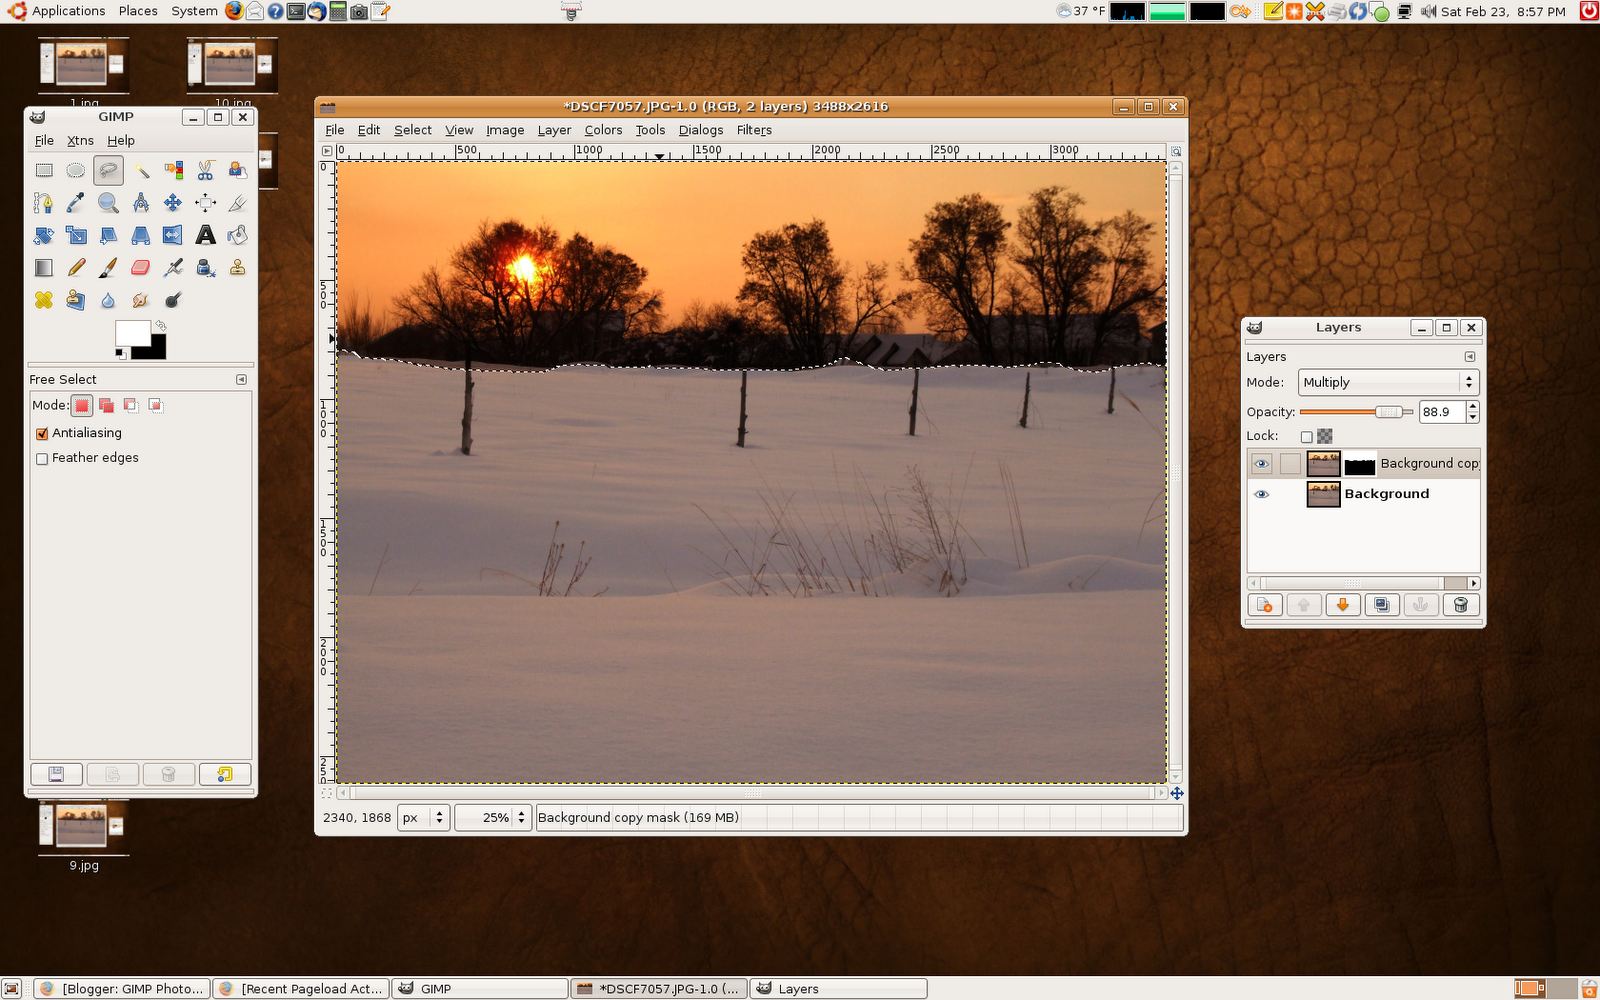Viewport: 1600px width, 1000px height.
Task: Open the Colors menu
Action: pyautogui.click(x=603, y=130)
